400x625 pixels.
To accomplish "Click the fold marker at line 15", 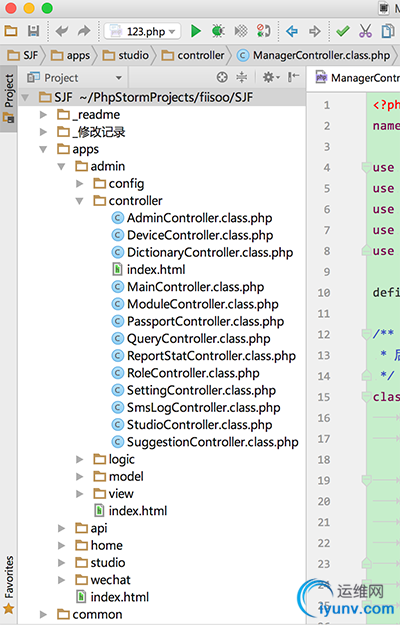I will point(366,397).
